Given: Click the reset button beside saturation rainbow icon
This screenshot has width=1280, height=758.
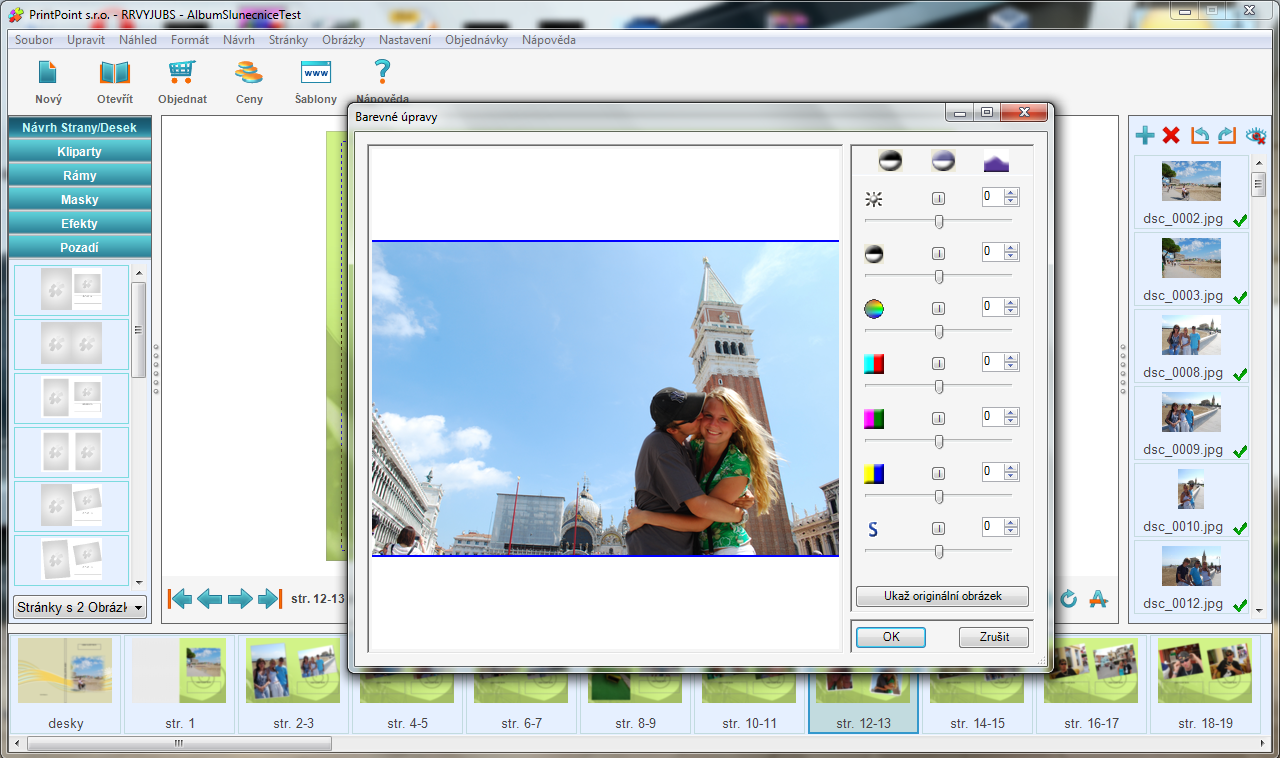Looking at the screenshot, I should pyautogui.click(x=939, y=308).
